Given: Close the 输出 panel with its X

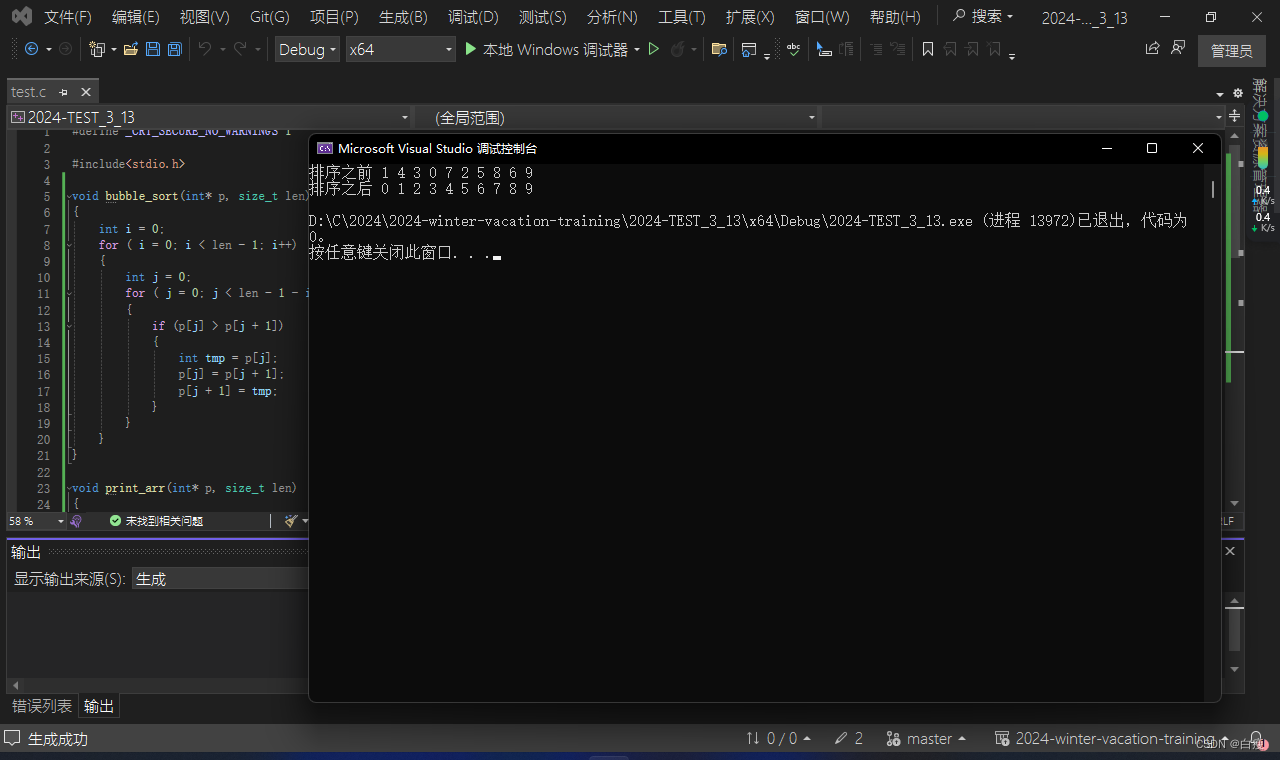Looking at the screenshot, I should coord(1230,551).
